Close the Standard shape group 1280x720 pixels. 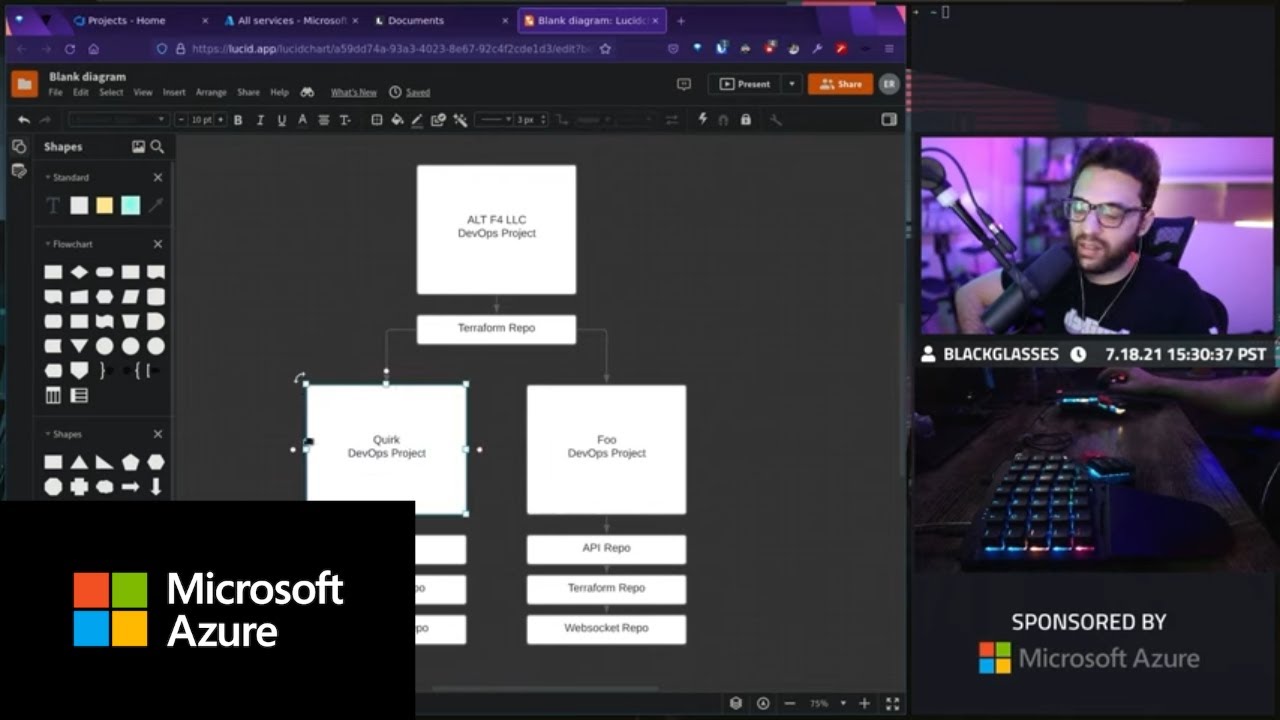click(x=157, y=177)
